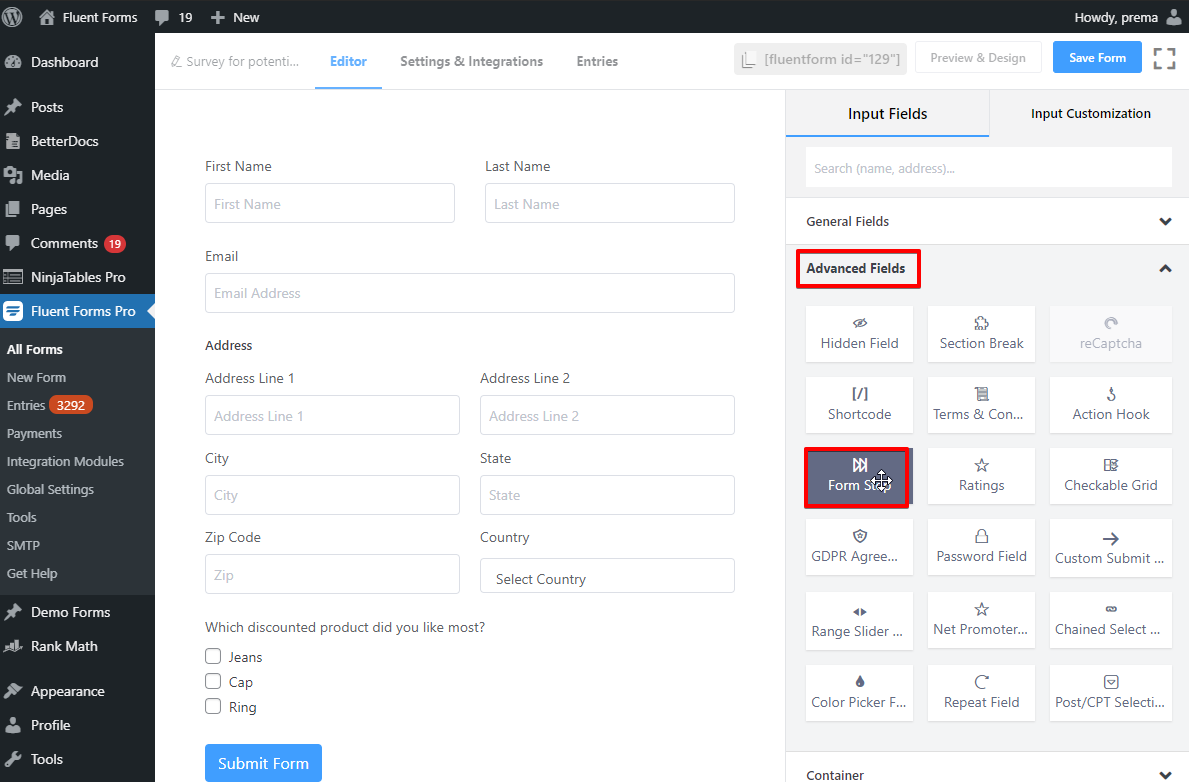Screen dimensions: 1189x782
Task: Insert the Chained Select field
Action: click(x=1110, y=620)
